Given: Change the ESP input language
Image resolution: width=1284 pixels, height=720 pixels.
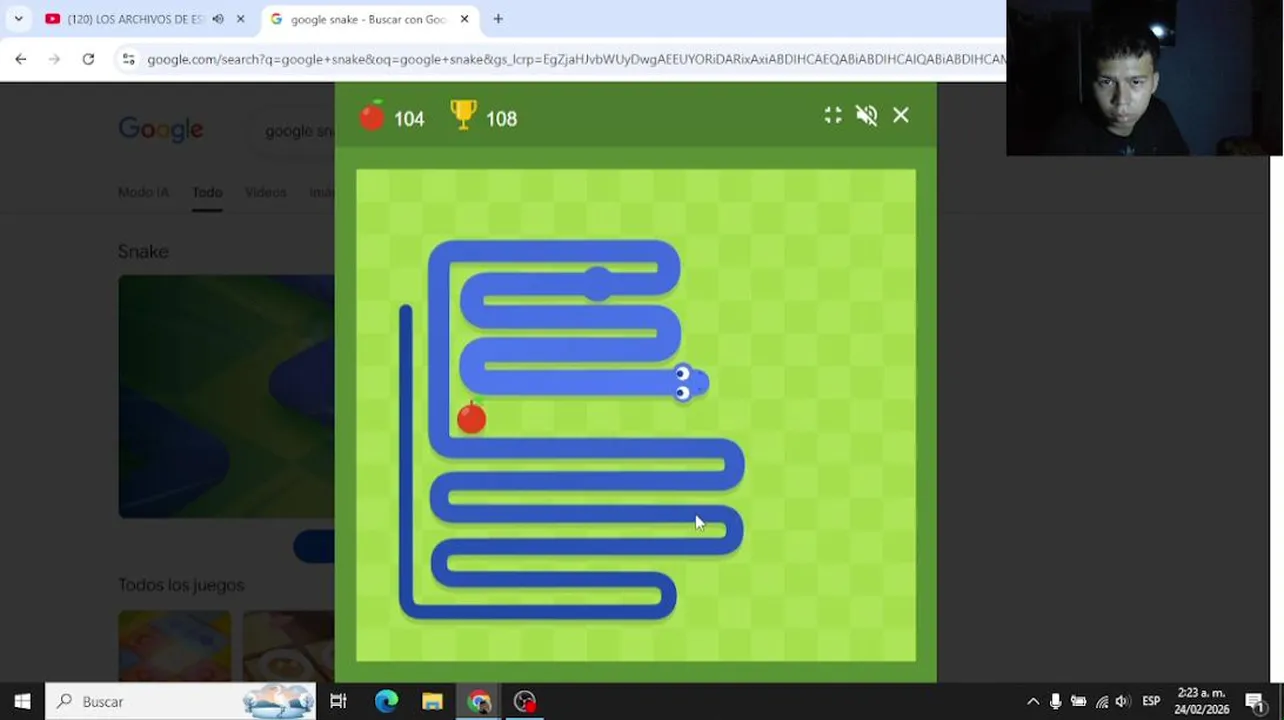Looking at the screenshot, I should [1151, 701].
